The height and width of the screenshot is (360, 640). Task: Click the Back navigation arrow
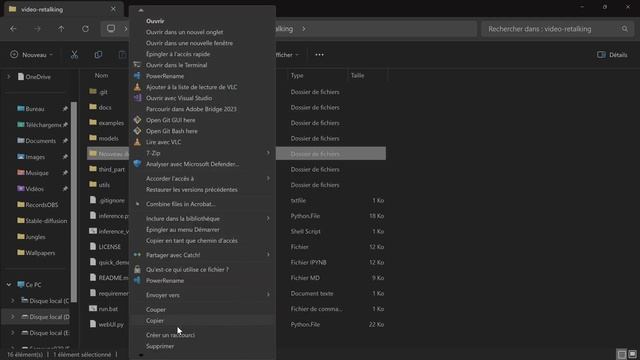pyautogui.click(x=13, y=29)
